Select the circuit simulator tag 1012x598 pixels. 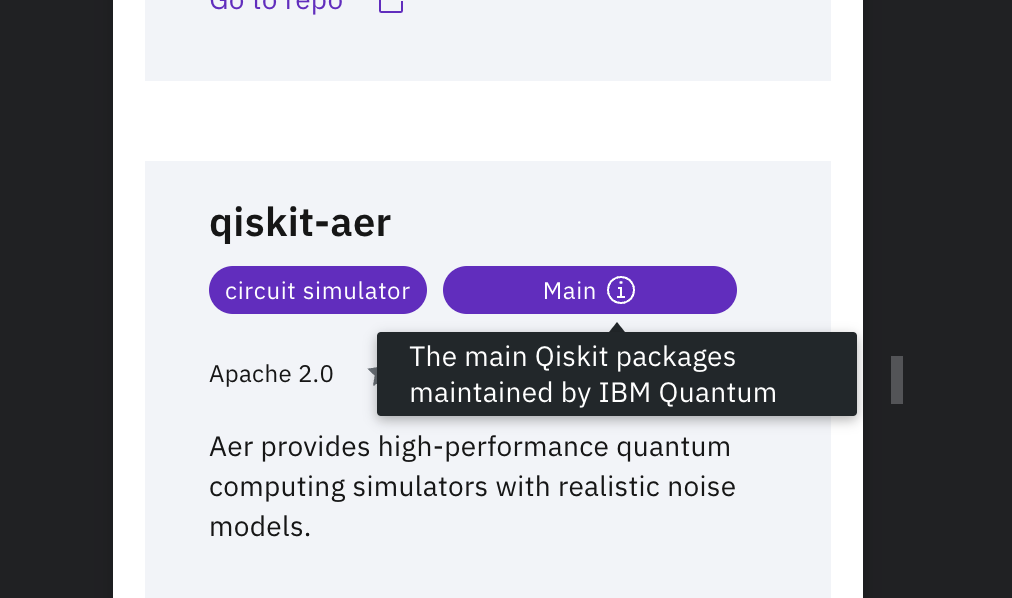(x=317, y=290)
